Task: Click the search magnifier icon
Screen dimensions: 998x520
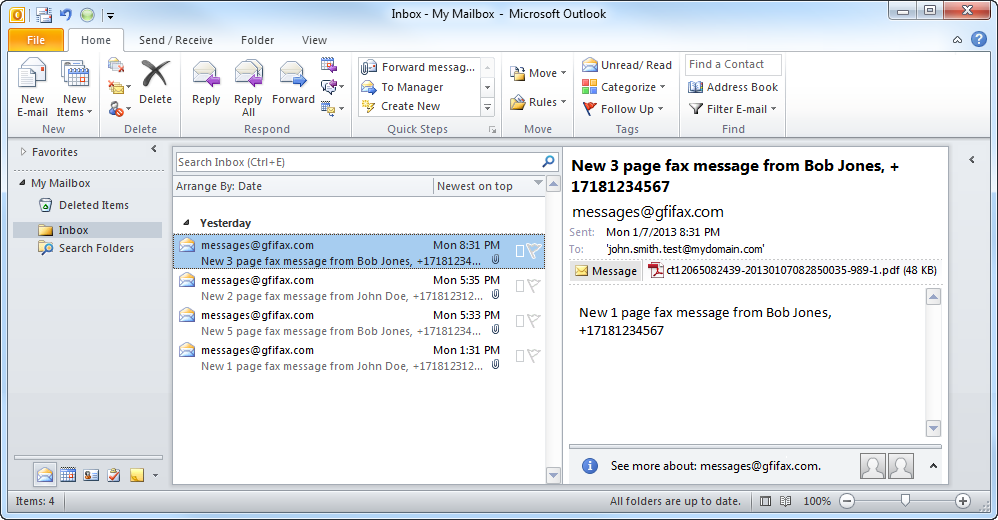Action: pos(549,162)
